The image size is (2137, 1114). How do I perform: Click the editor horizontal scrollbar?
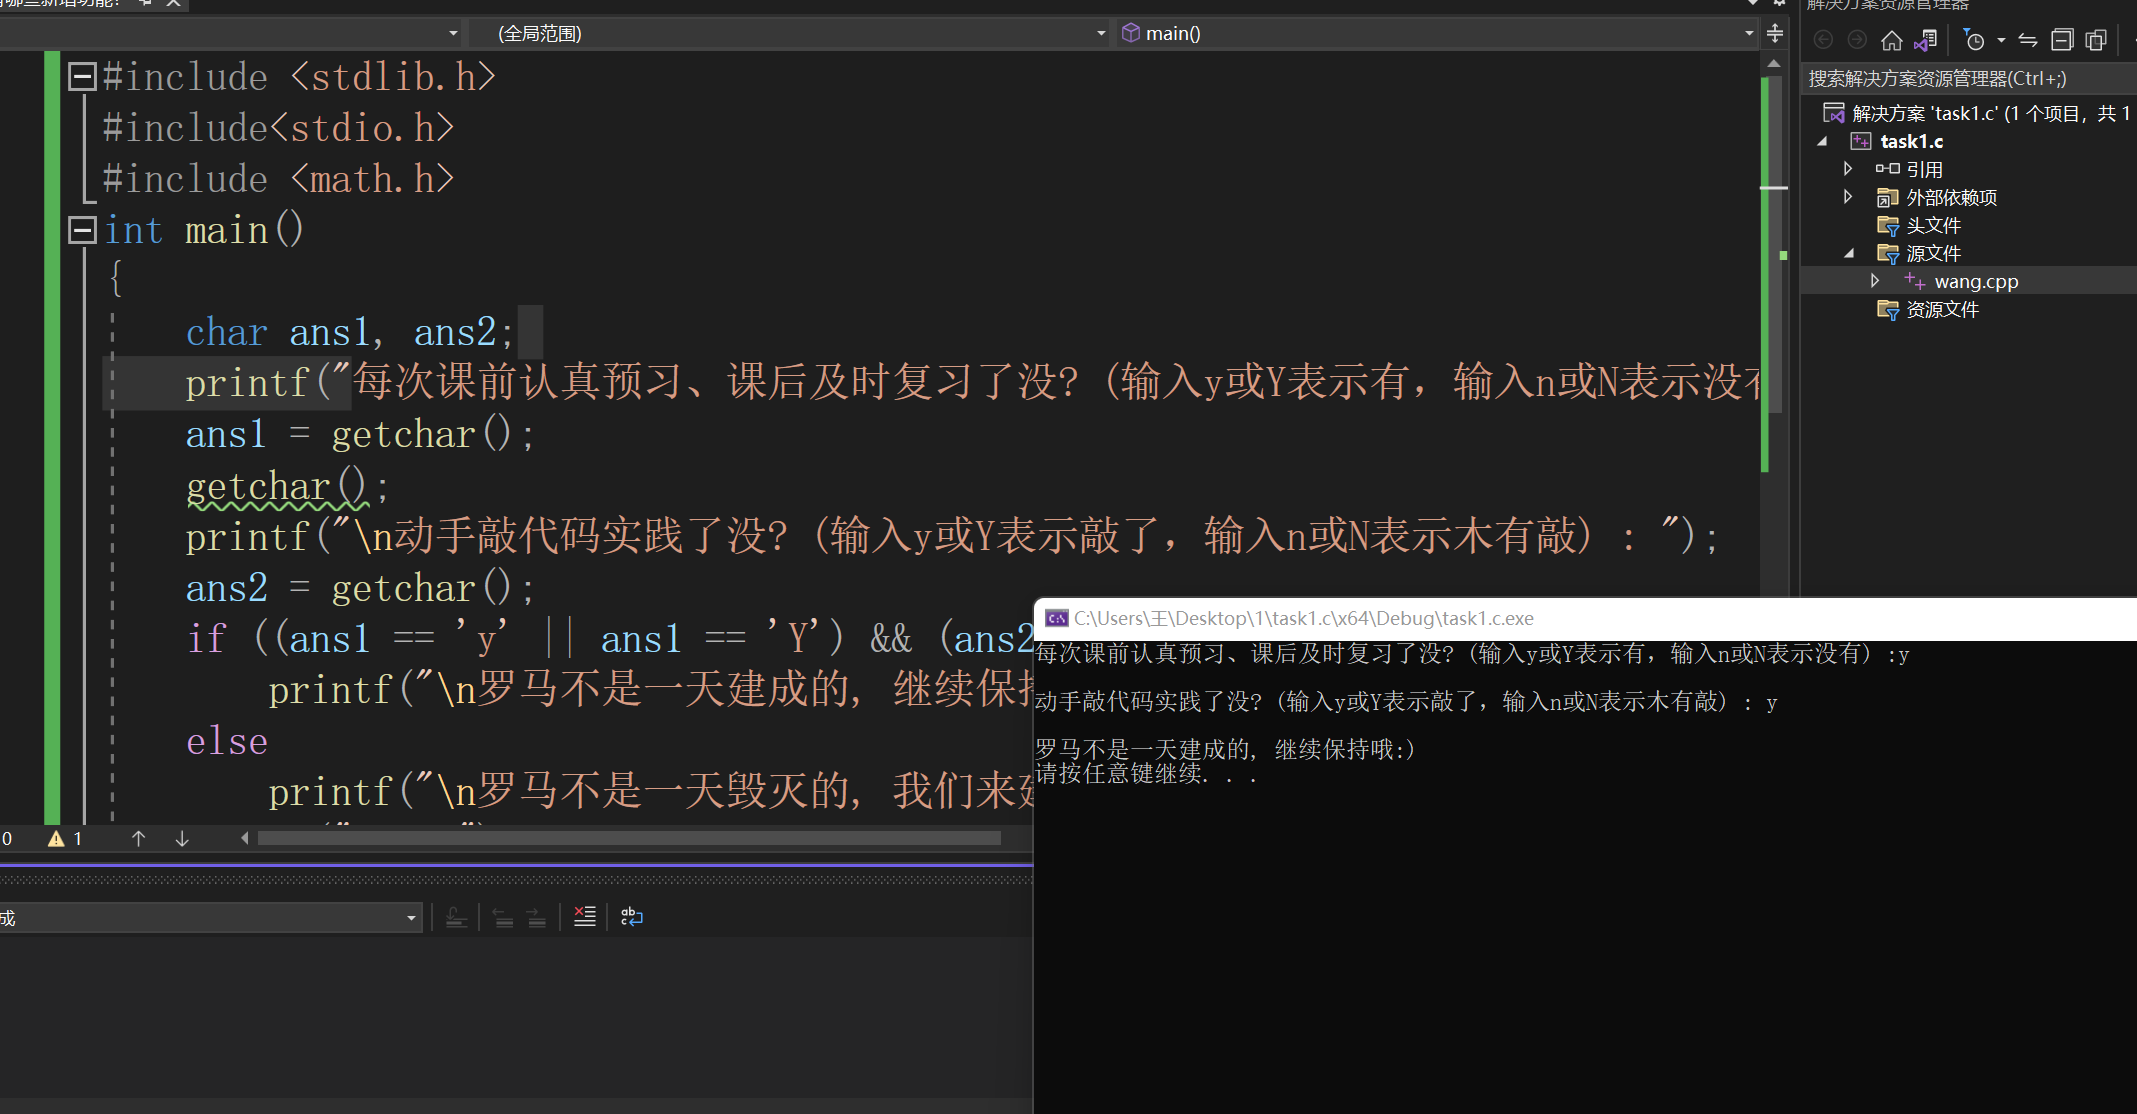point(628,838)
